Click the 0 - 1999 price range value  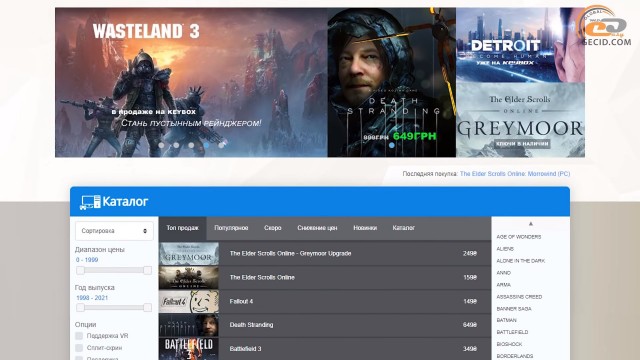pos(87,260)
